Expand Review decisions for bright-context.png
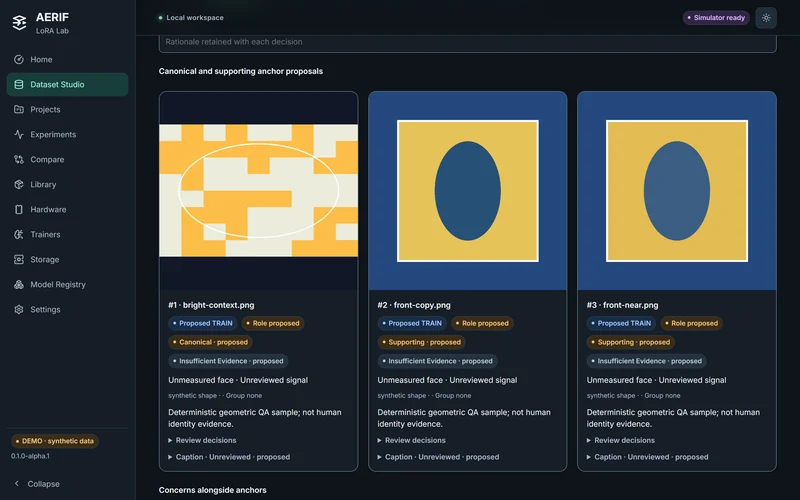Image resolution: width=800 pixels, height=500 pixels. coord(203,440)
